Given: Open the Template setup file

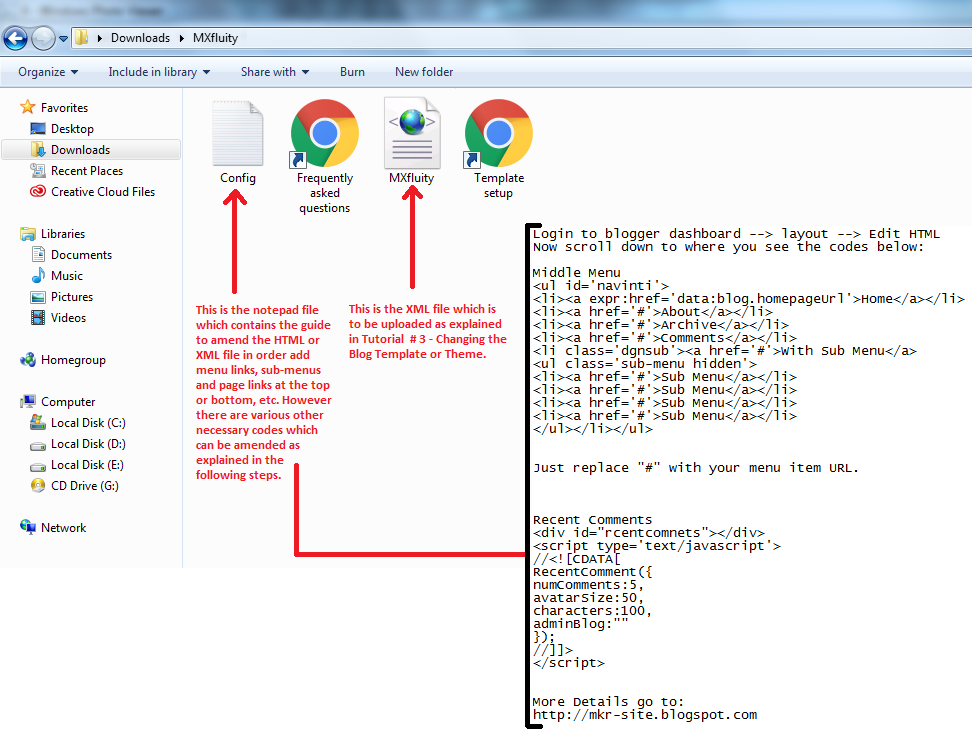Looking at the screenshot, I should tap(498, 133).
